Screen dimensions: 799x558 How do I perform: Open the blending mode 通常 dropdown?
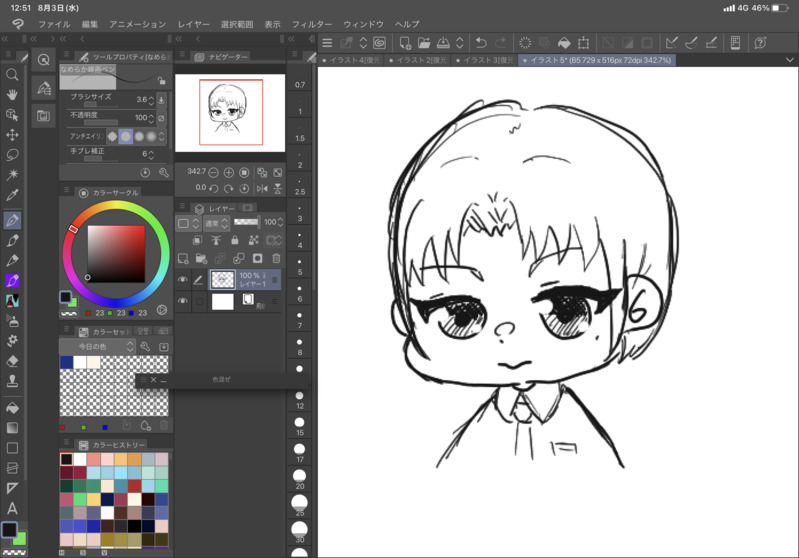coord(216,223)
